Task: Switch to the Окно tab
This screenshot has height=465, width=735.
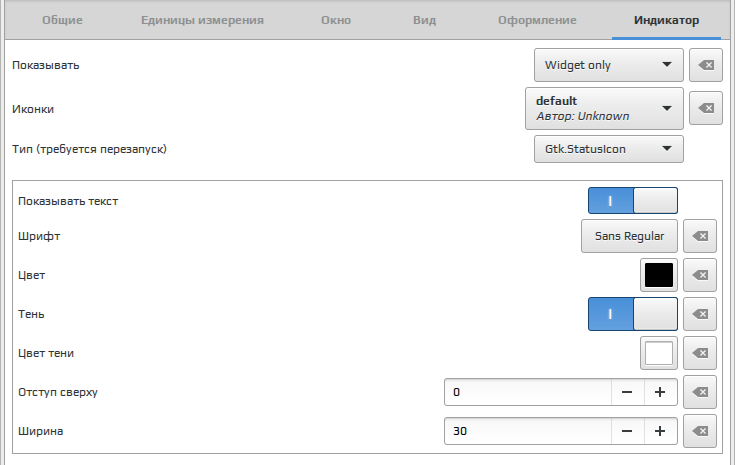Action: (336, 20)
